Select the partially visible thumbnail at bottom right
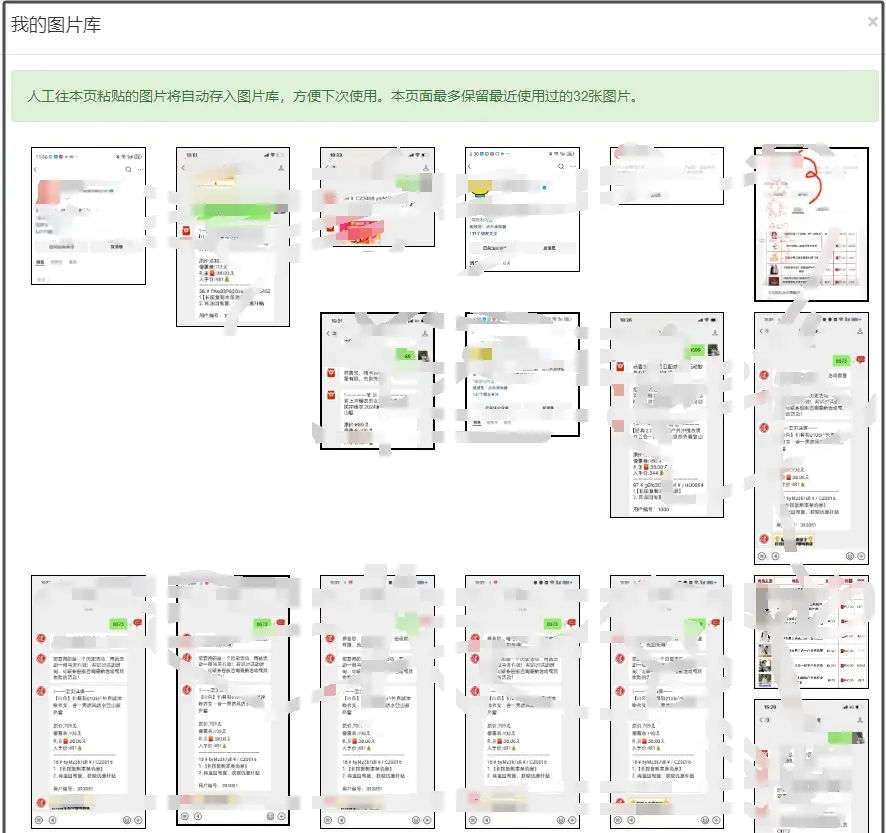 tap(811, 766)
